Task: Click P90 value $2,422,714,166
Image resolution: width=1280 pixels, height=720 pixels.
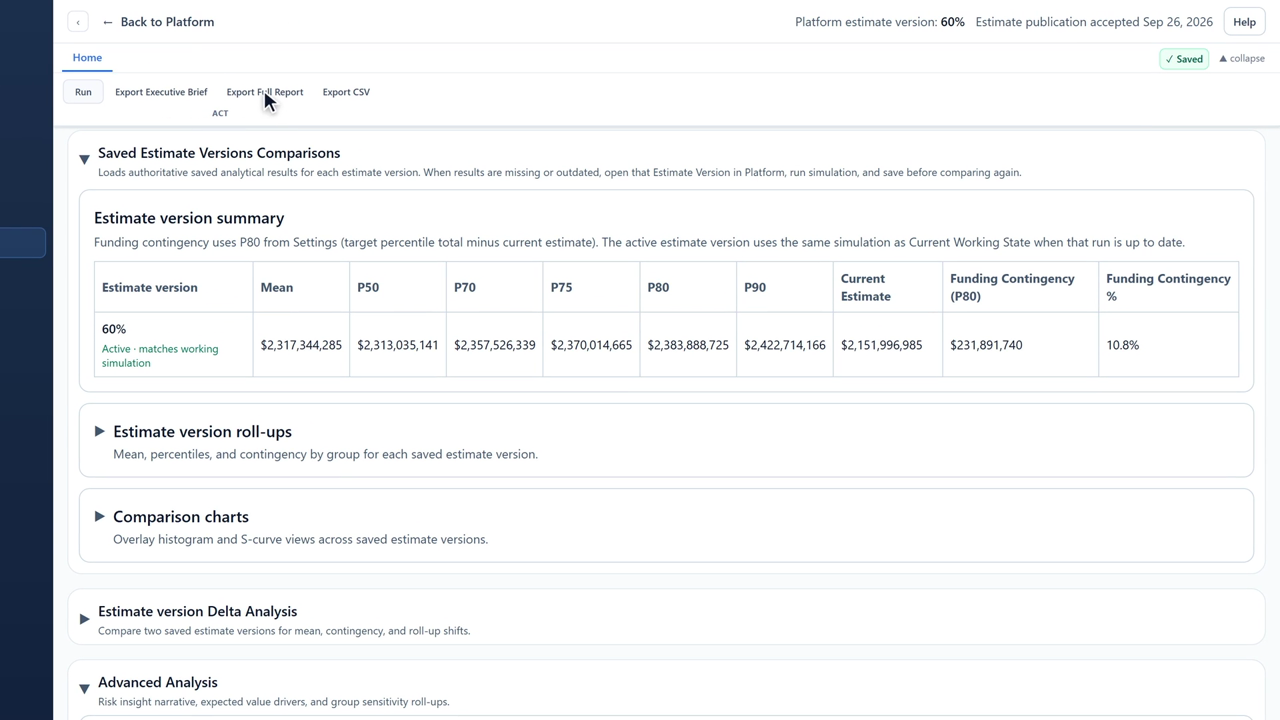Action: tap(785, 345)
